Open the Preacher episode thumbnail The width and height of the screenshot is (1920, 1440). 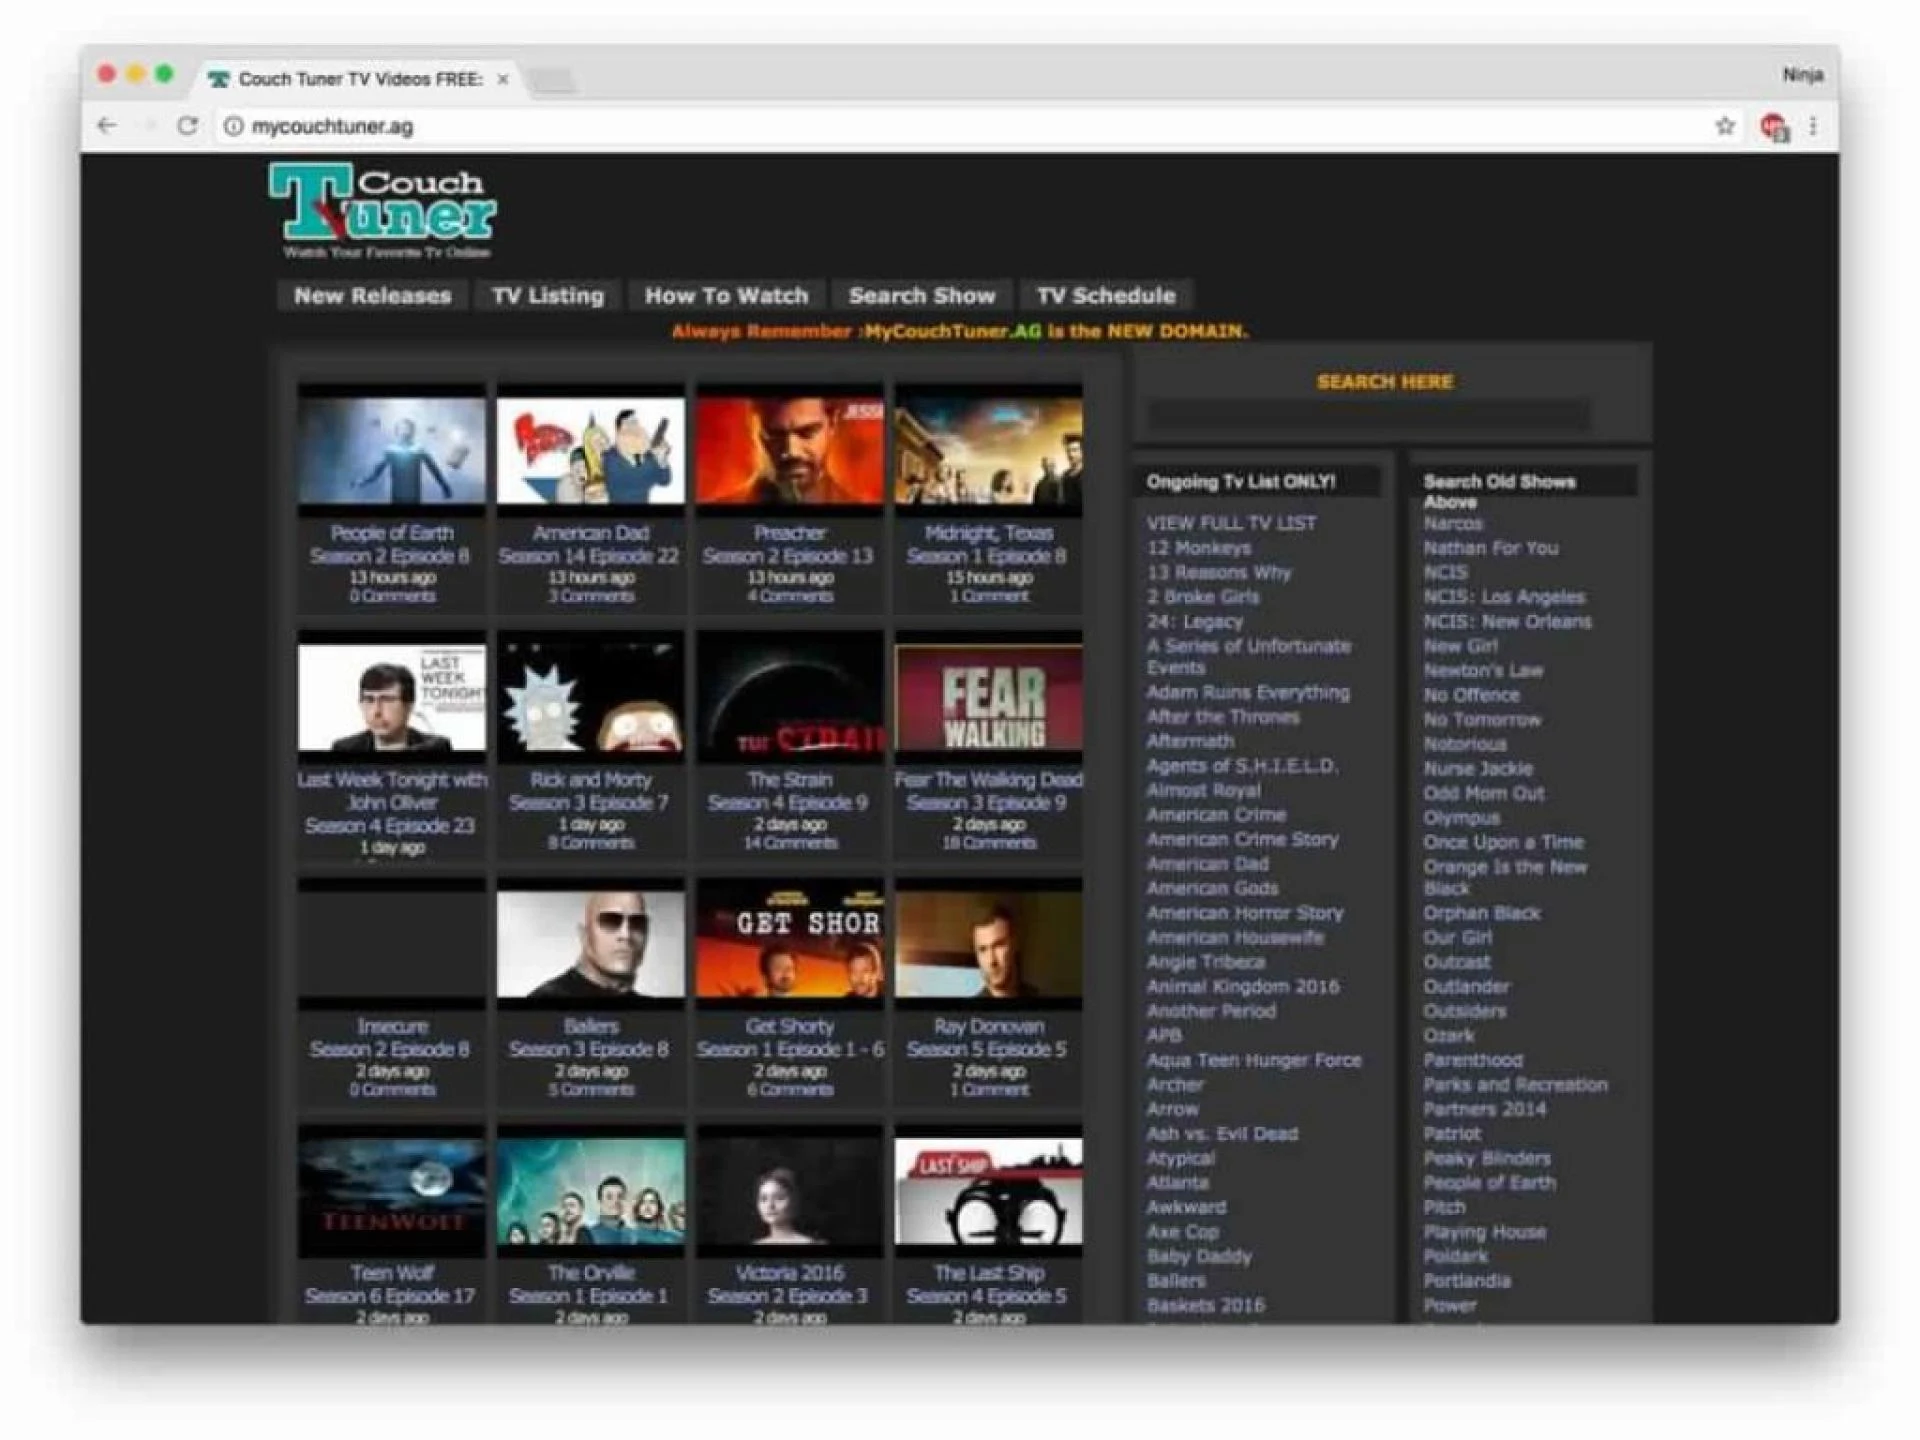789,450
